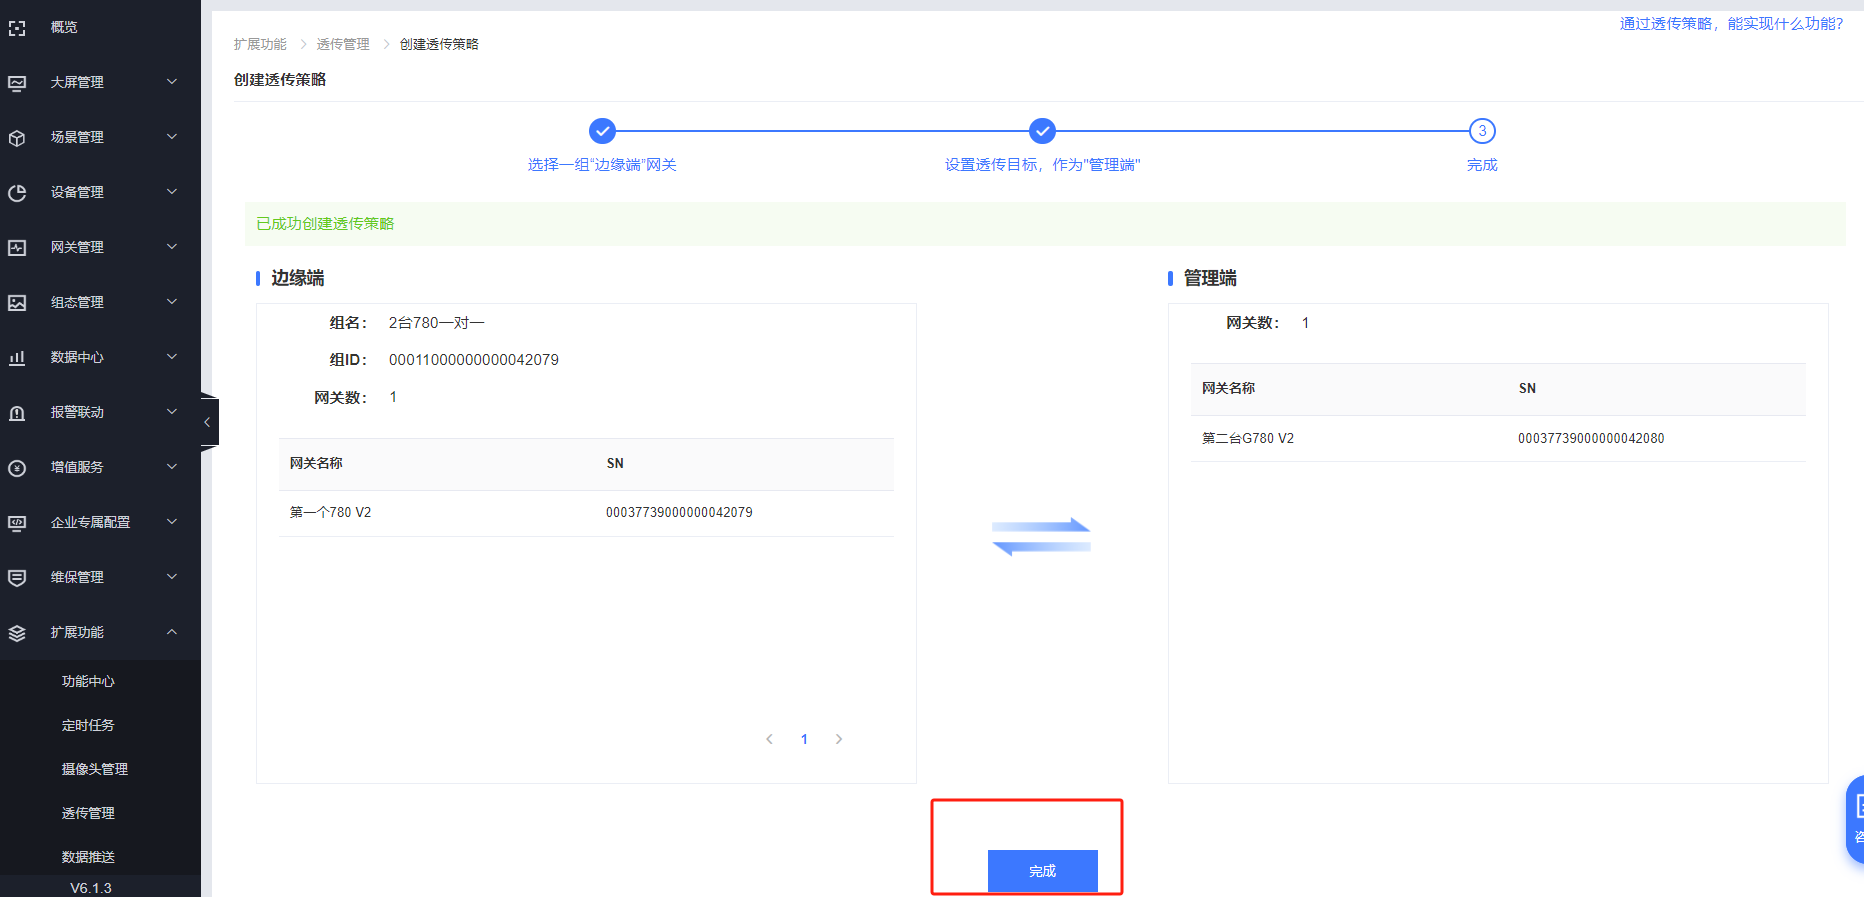Click step 3 完成 circle in progress bar

(x=1482, y=131)
